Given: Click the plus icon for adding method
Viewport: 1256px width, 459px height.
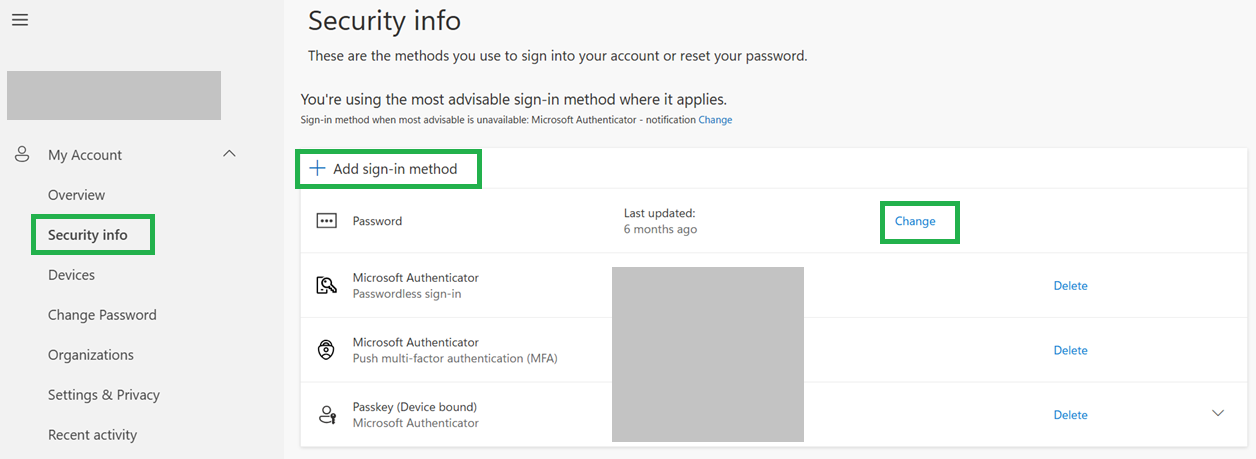Looking at the screenshot, I should (x=317, y=169).
